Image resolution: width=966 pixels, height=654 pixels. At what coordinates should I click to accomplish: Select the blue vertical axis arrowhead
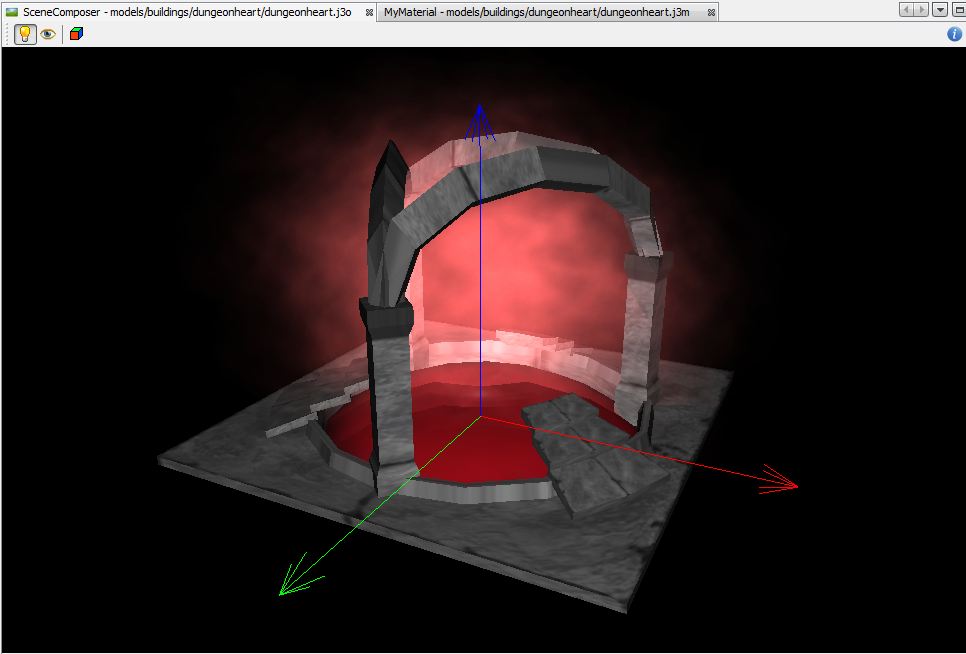(x=480, y=118)
